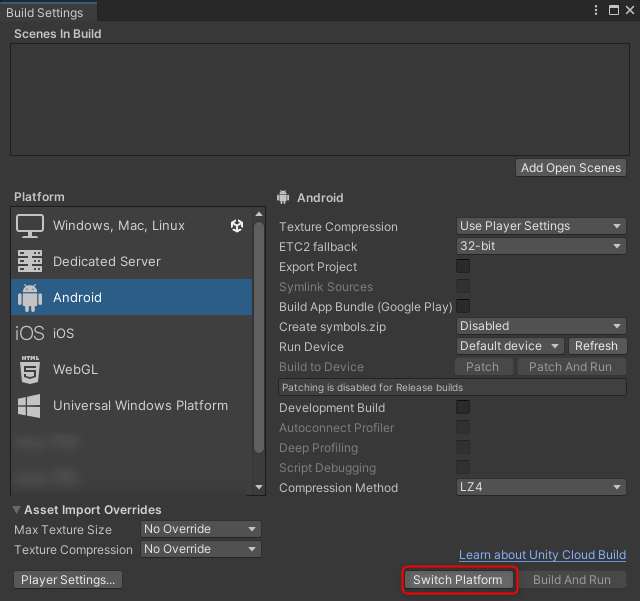Click the Create symbols.zip label
The height and width of the screenshot is (601, 640).
(333, 327)
